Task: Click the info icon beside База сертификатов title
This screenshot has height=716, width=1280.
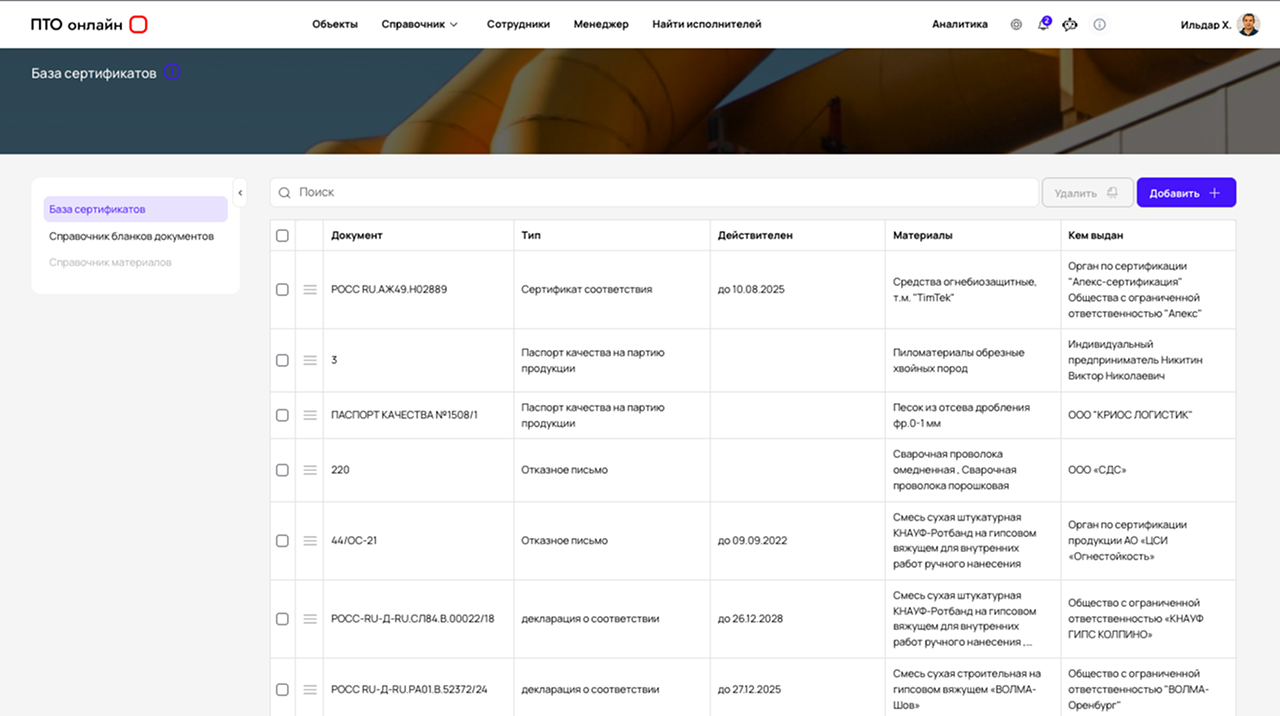Action: pyautogui.click(x=172, y=73)
